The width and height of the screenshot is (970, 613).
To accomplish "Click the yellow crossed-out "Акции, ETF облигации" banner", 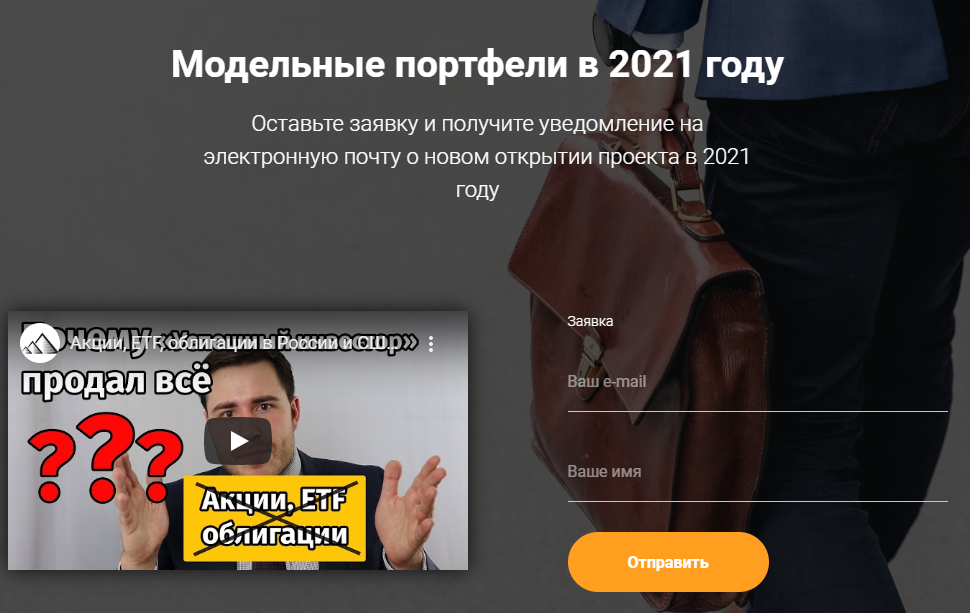I will 274,518.
